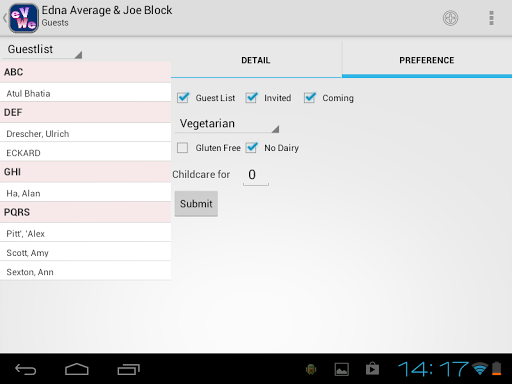
Task: Open the picture notification icon in the status bar
Action: click(342, 369)
